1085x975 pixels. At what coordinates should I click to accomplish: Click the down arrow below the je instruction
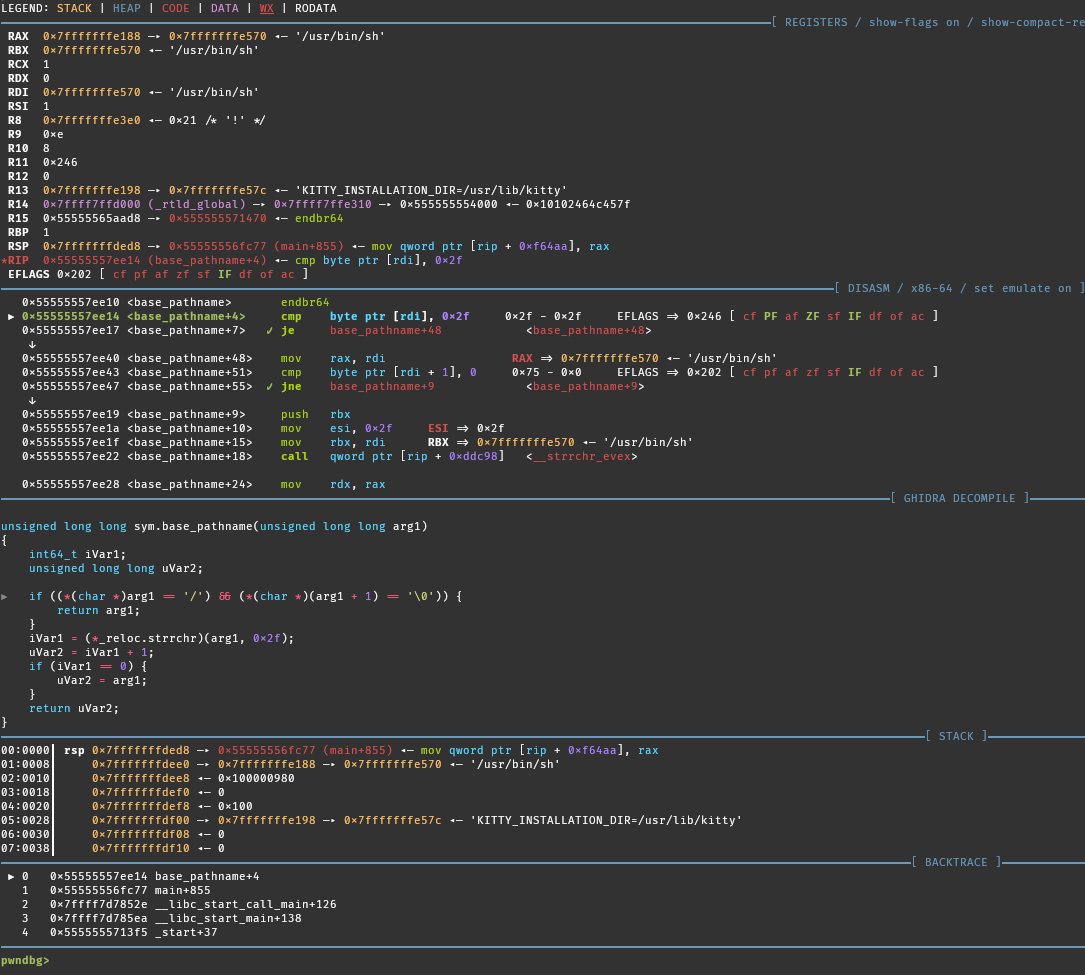[x=32, y=344]
